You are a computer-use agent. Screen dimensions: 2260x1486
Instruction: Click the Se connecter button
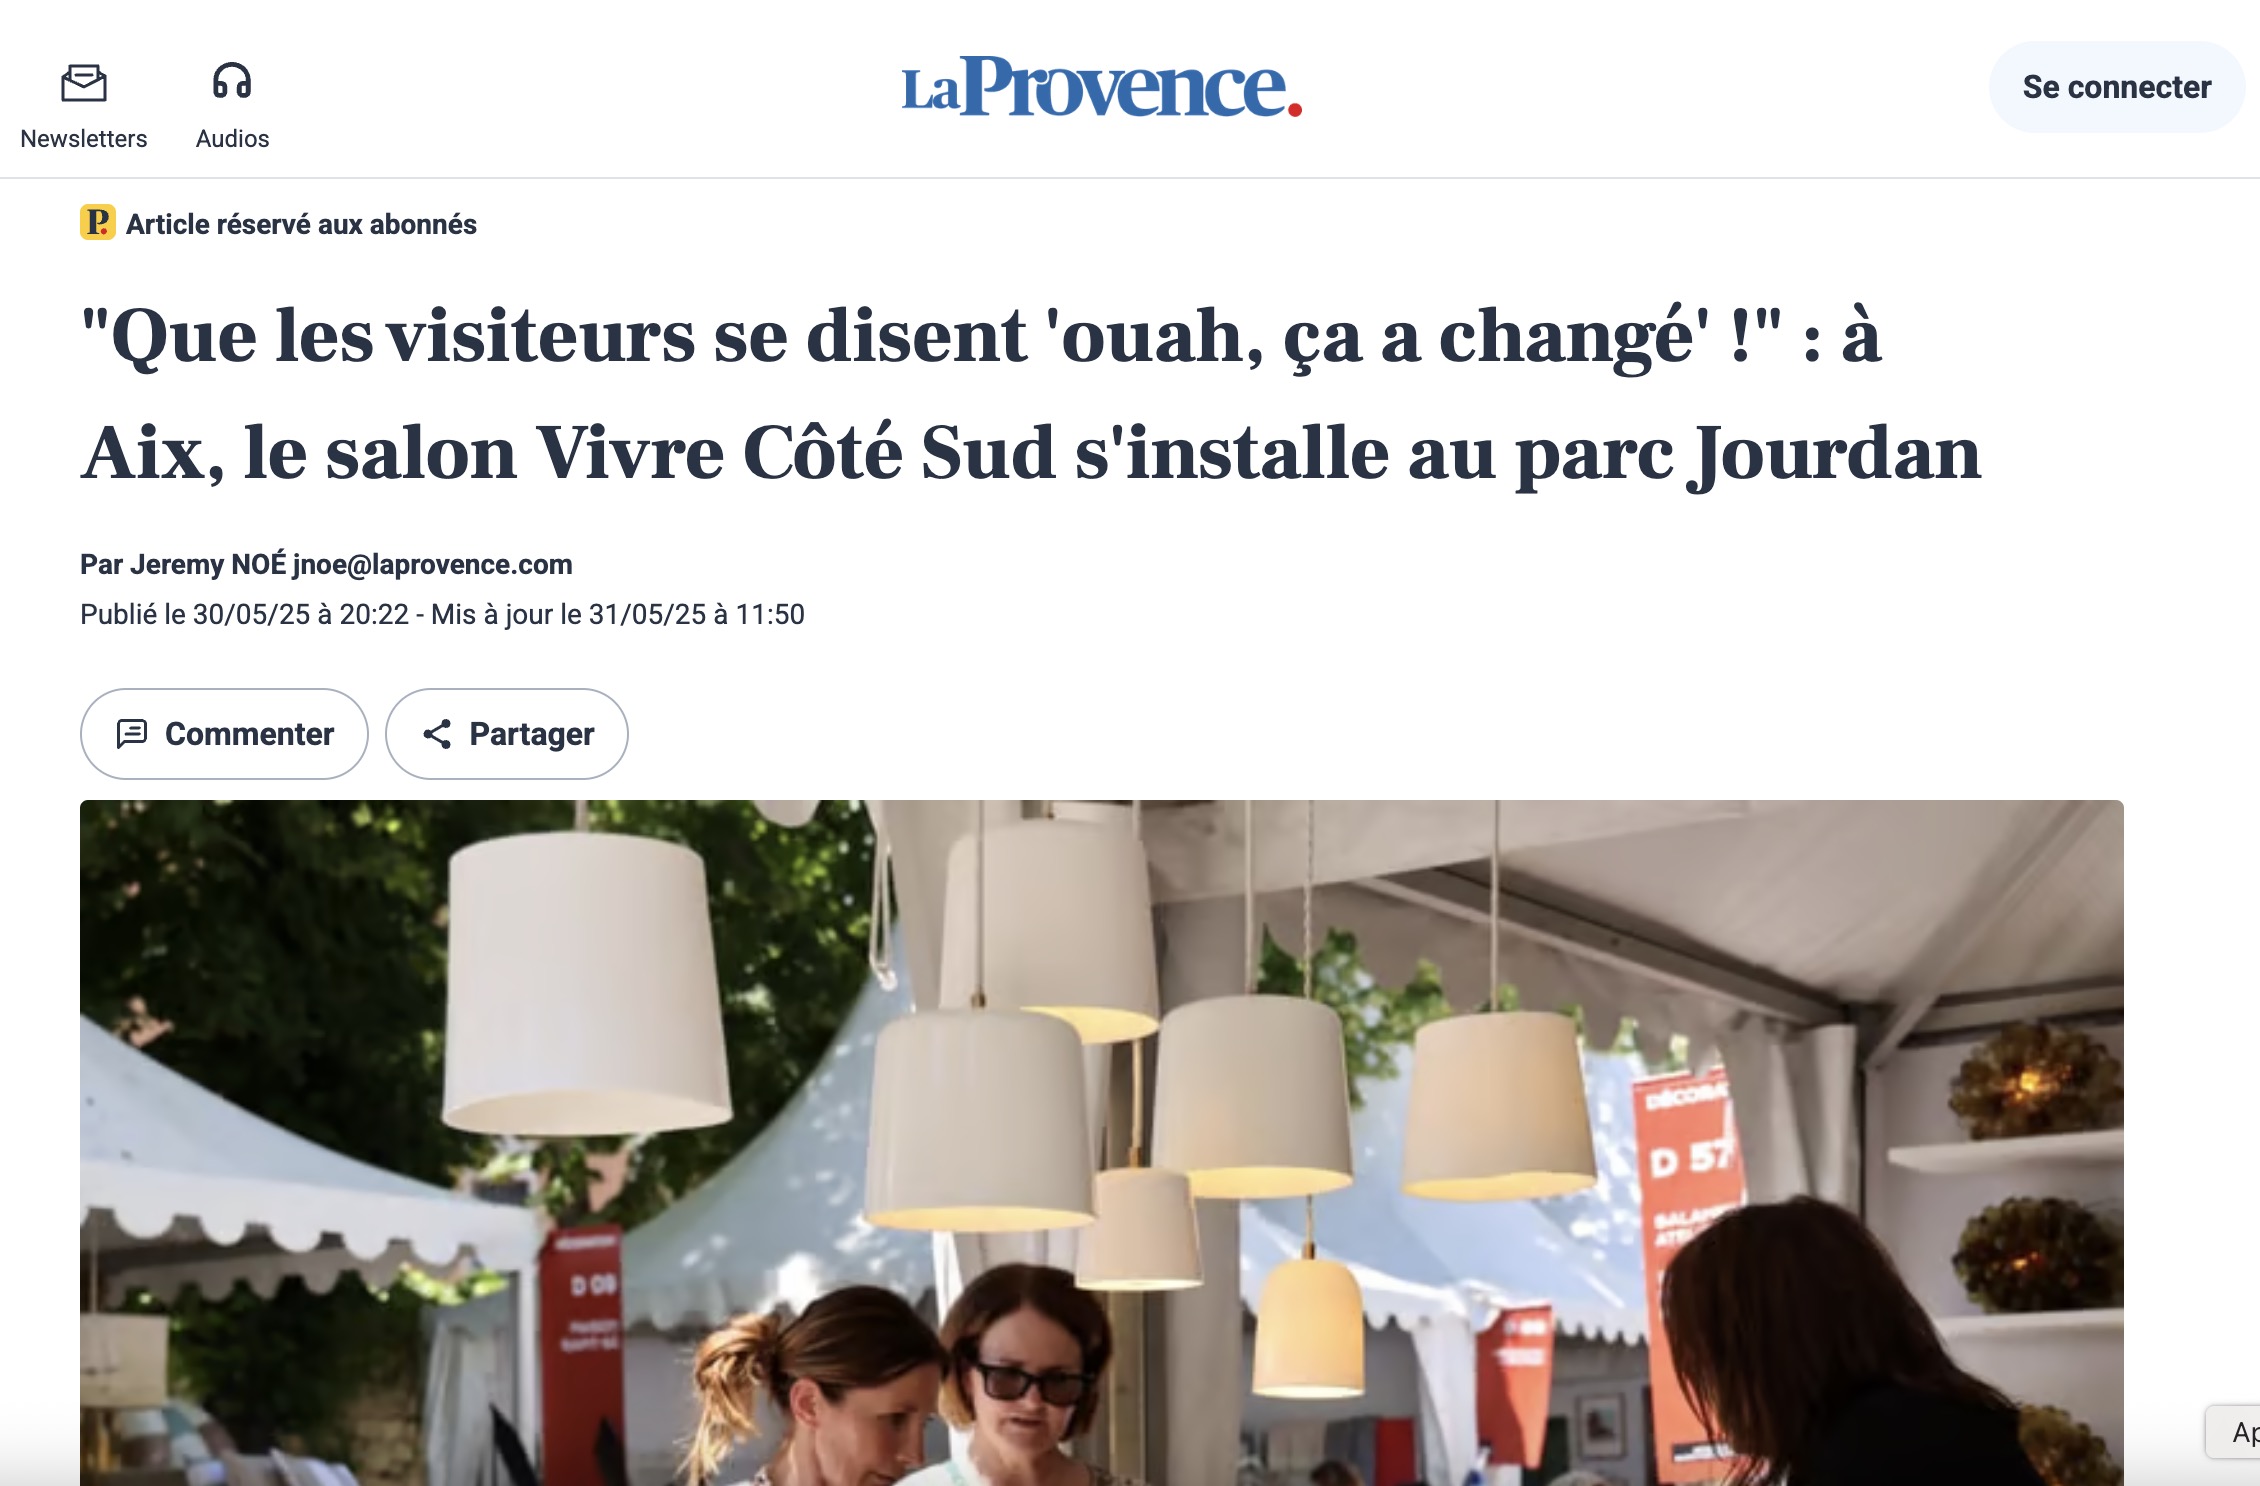point(2117,87)
